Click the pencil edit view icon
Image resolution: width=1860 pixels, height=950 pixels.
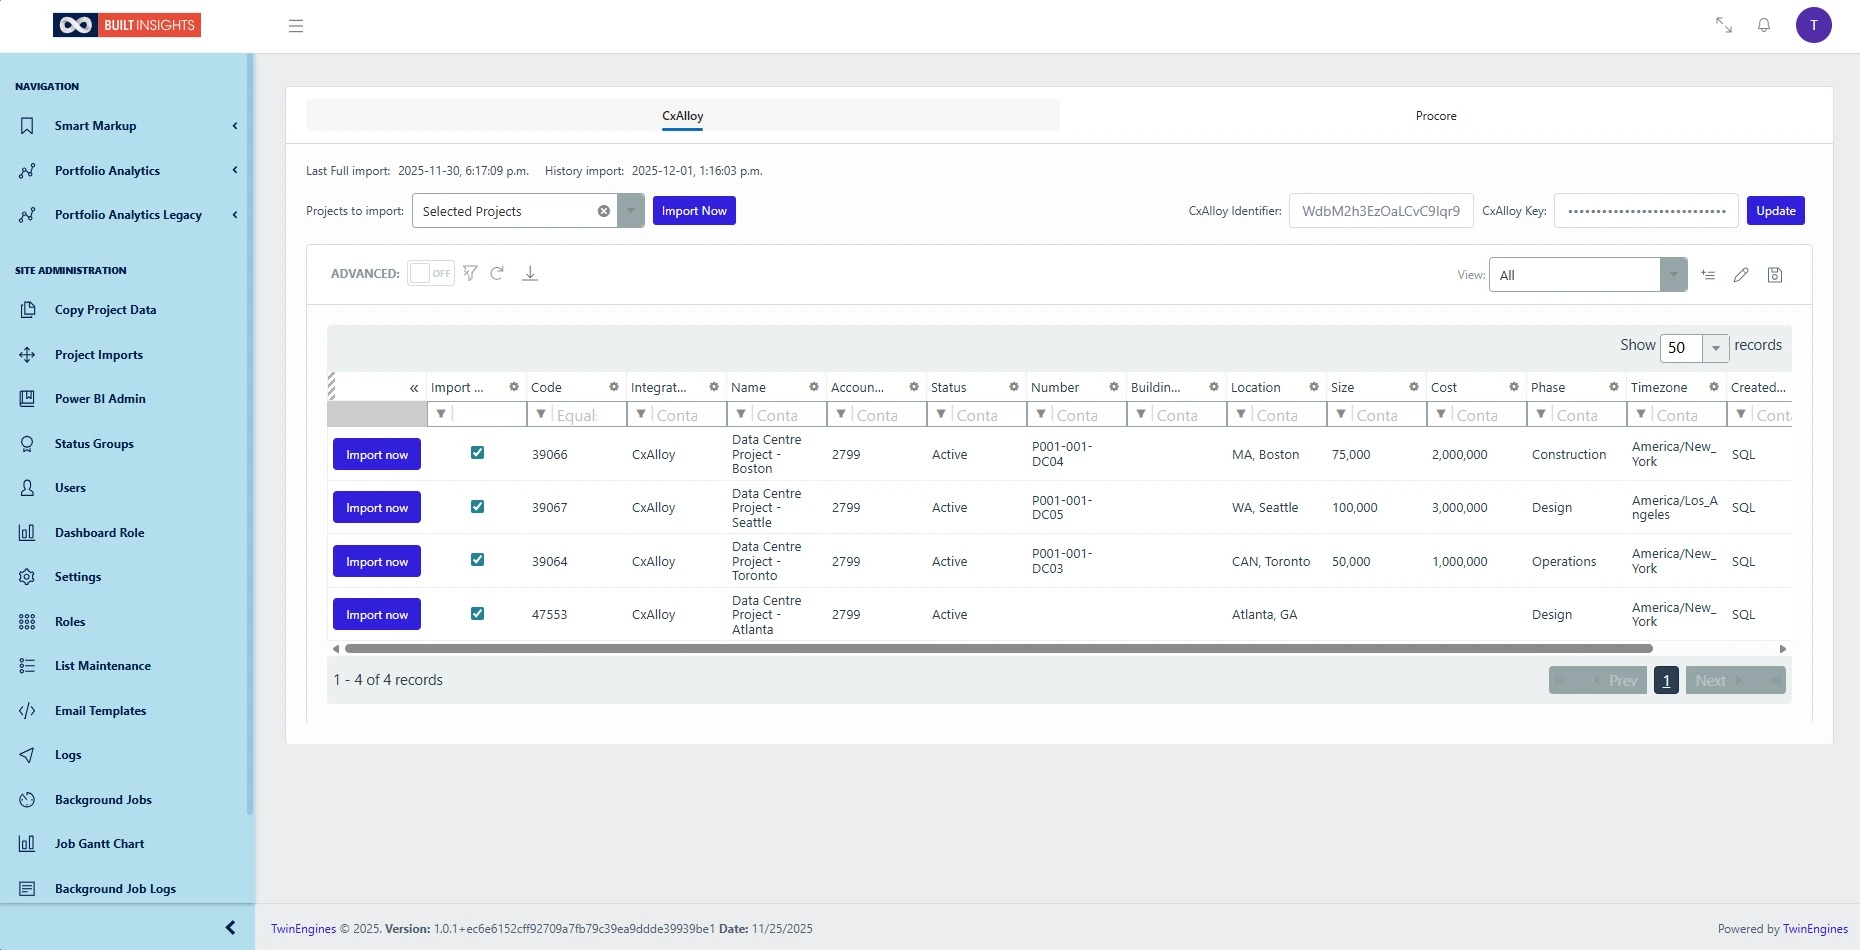click(x=1741, y=275)
